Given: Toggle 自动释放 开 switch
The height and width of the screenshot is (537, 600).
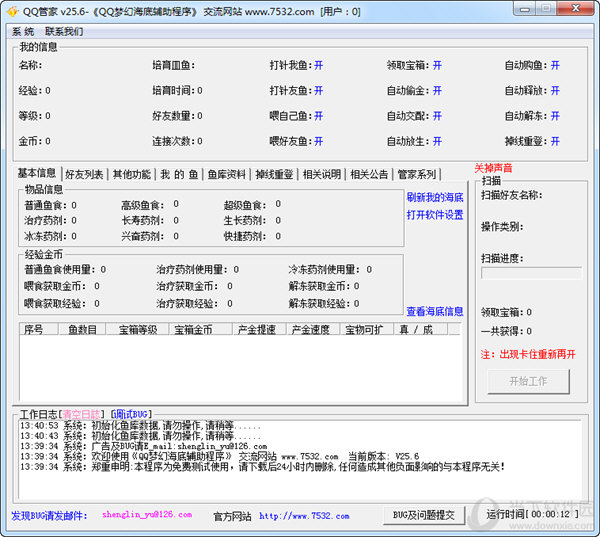Looking at the screenshot, I should pyautogui.click(x=555, y=91).
